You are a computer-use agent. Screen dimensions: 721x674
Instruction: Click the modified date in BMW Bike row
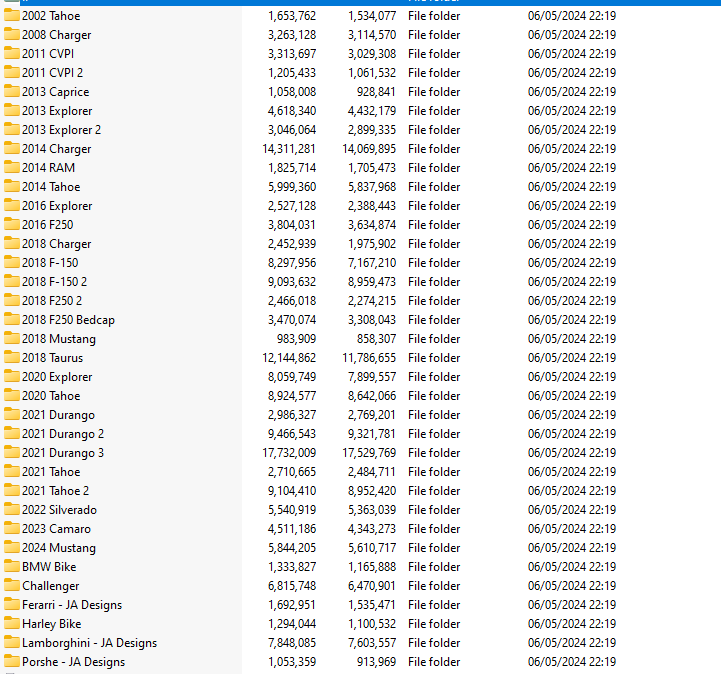(x=572, y=566)
